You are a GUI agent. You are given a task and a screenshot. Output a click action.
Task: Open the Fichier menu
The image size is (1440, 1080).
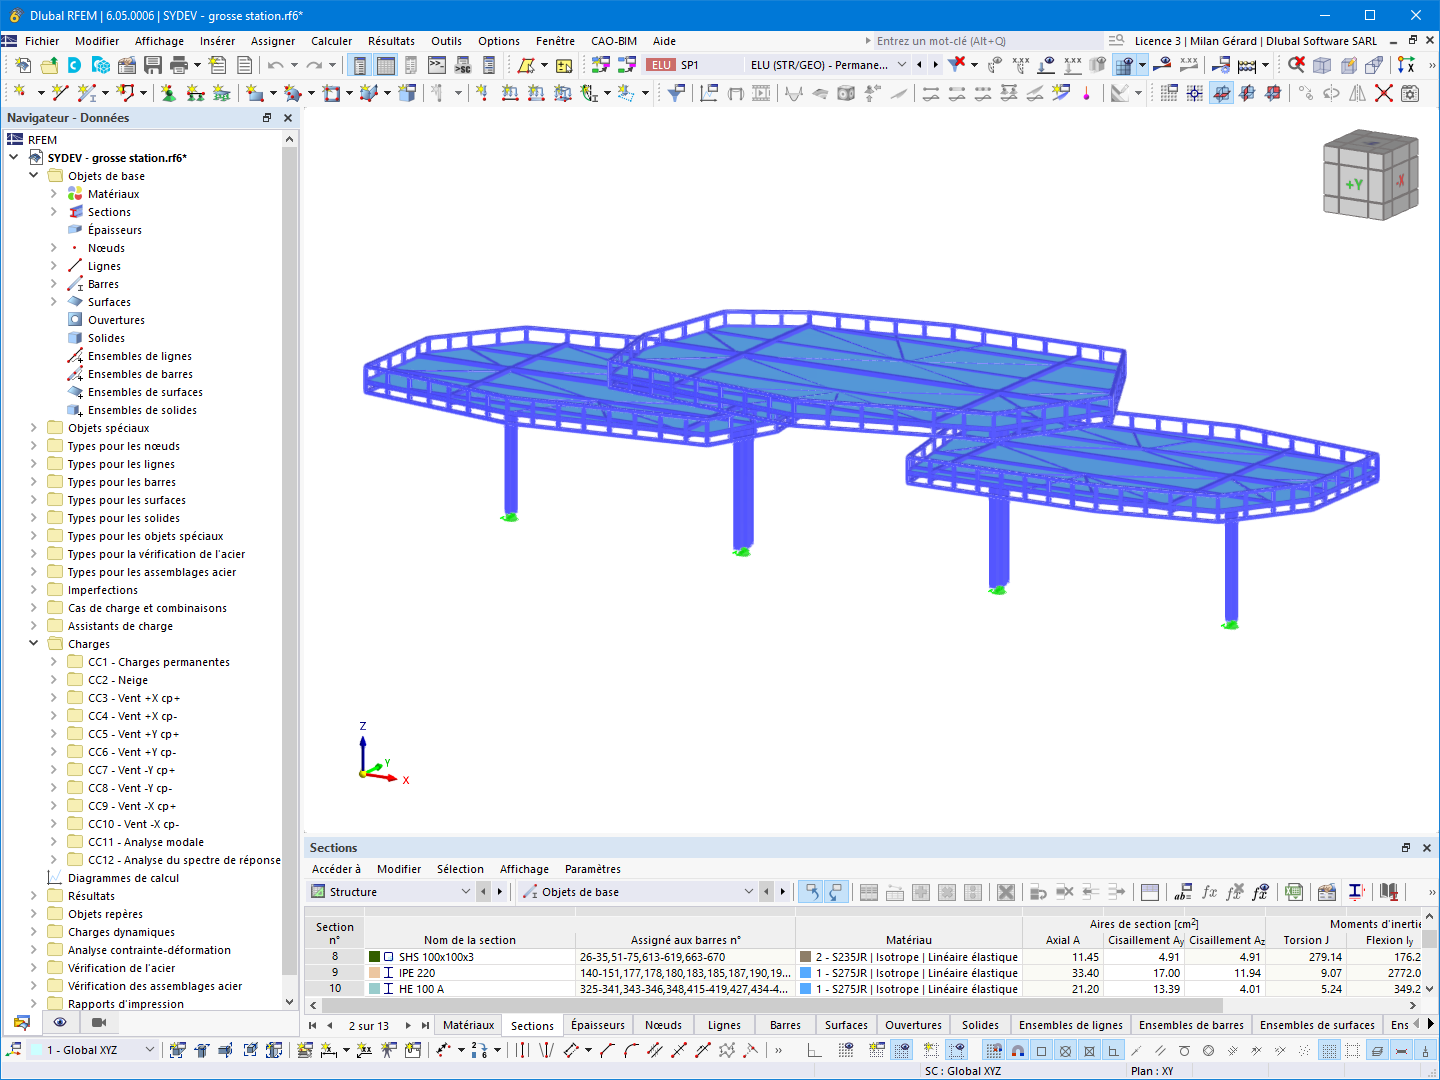pyautogui.click(x=42, y=41)
